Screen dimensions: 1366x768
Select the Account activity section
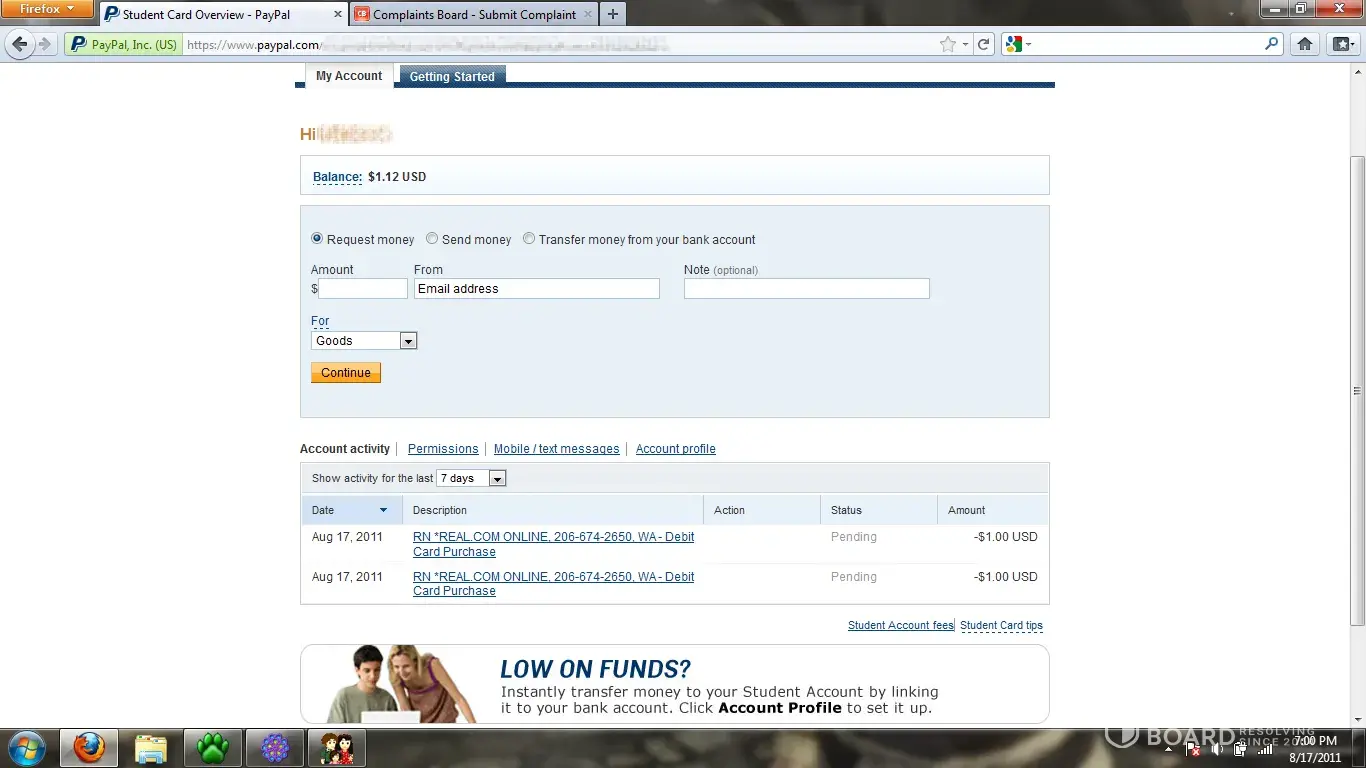[x=345, y=449]
